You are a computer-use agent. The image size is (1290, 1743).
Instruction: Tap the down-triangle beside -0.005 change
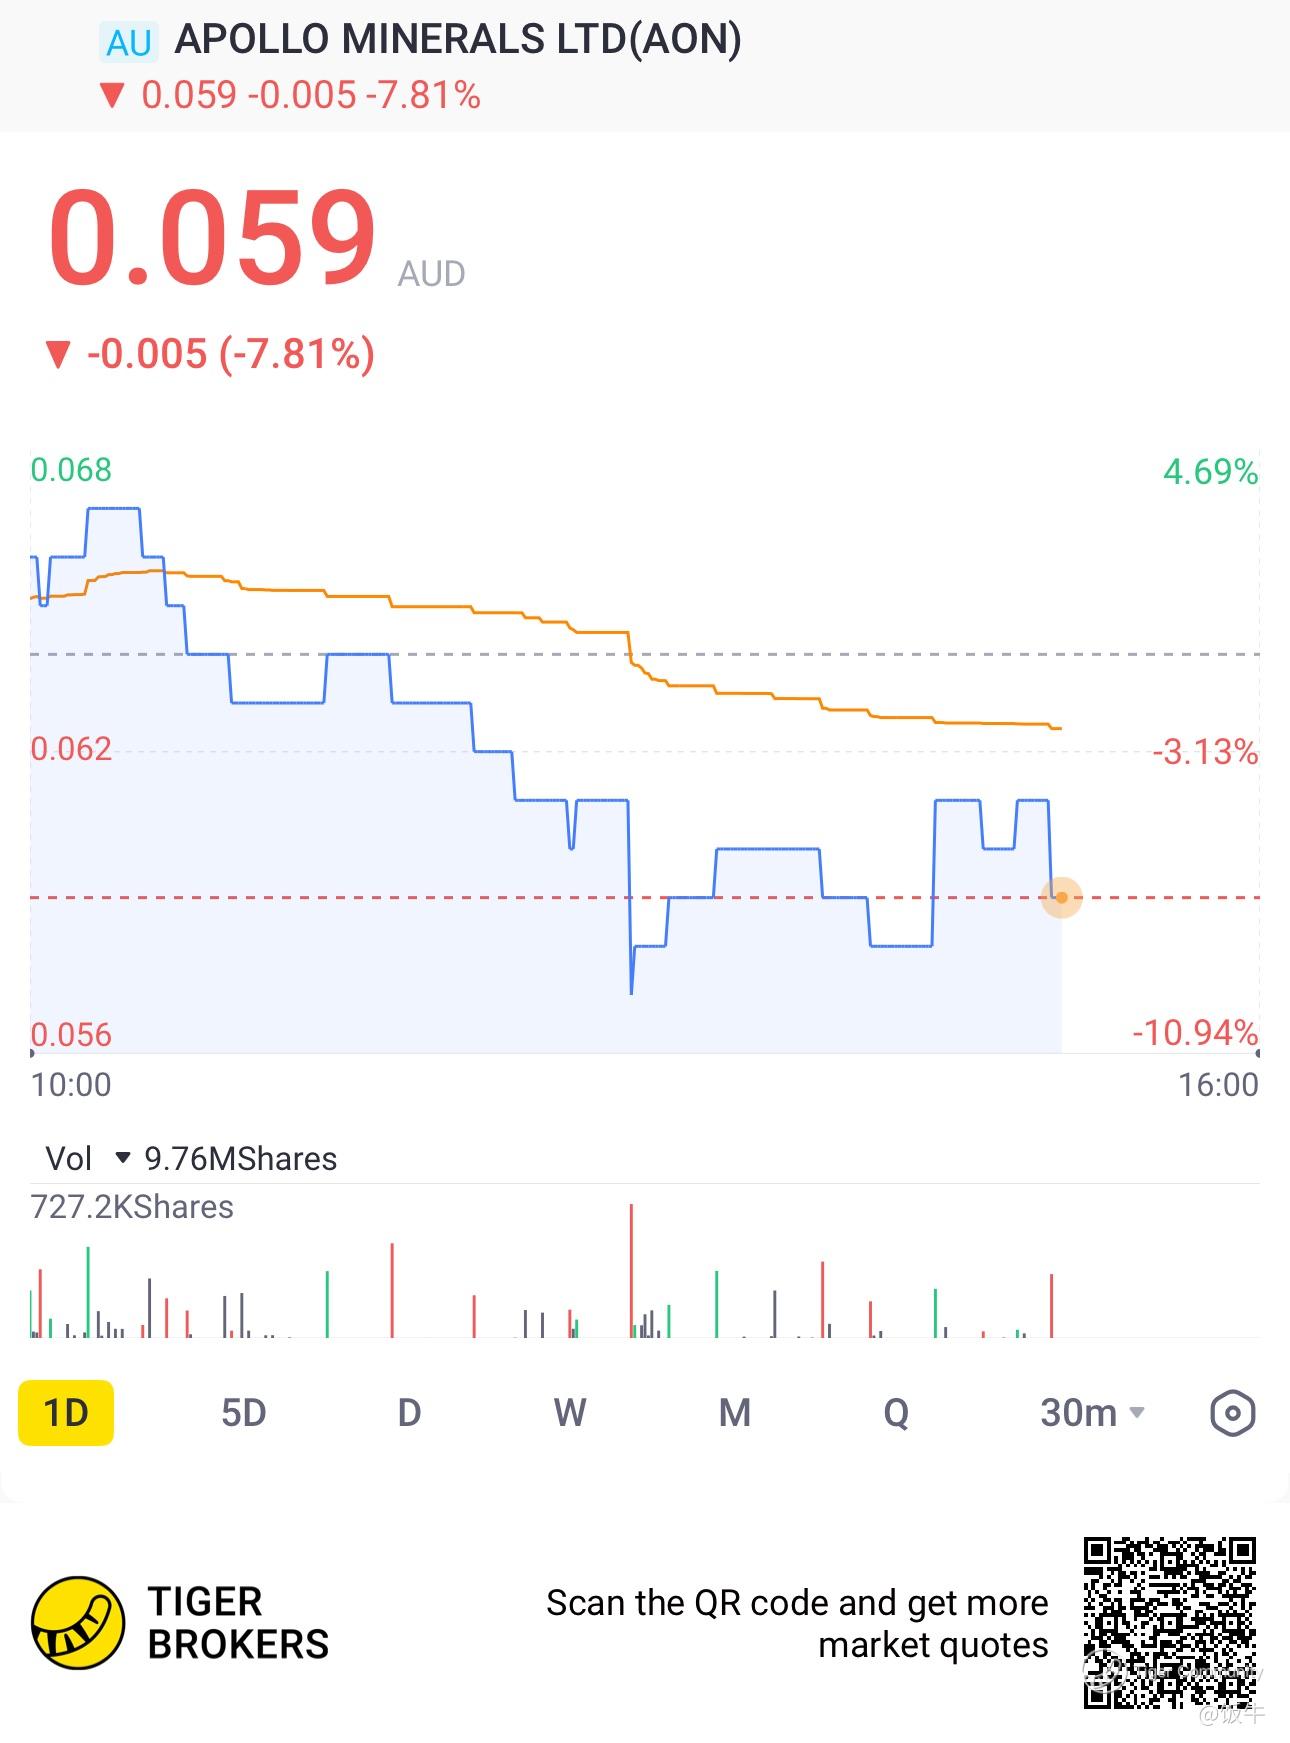pos(59,354)
